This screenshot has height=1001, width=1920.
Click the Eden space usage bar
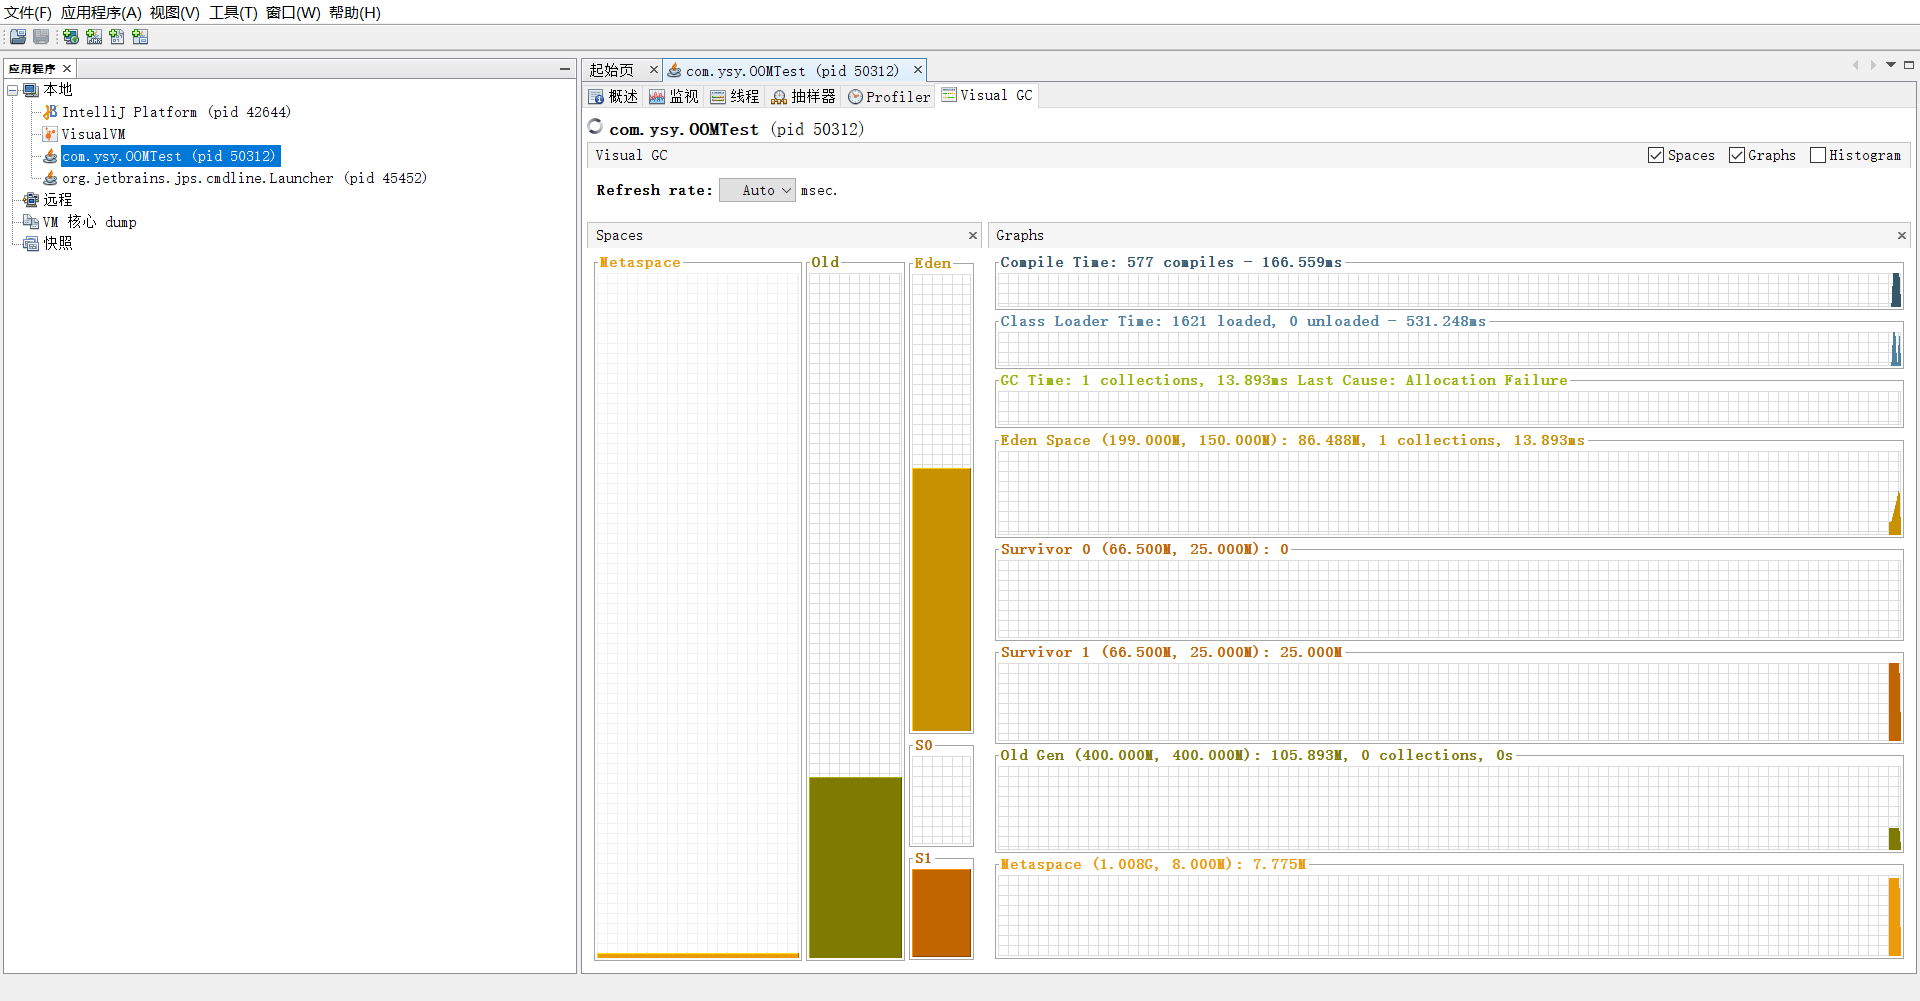click(x=942, y=600)
